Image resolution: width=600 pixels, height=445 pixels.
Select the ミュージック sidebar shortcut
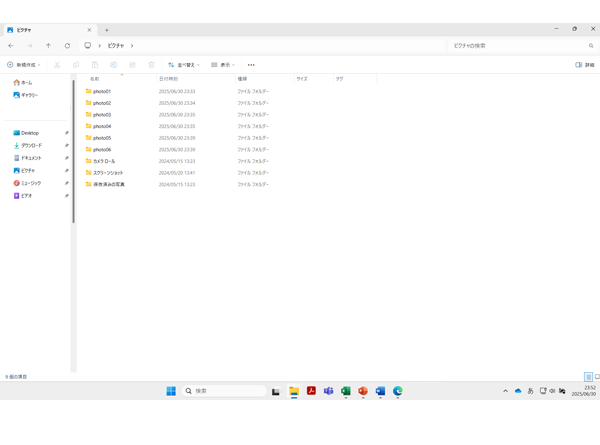[x=30, y=183]
